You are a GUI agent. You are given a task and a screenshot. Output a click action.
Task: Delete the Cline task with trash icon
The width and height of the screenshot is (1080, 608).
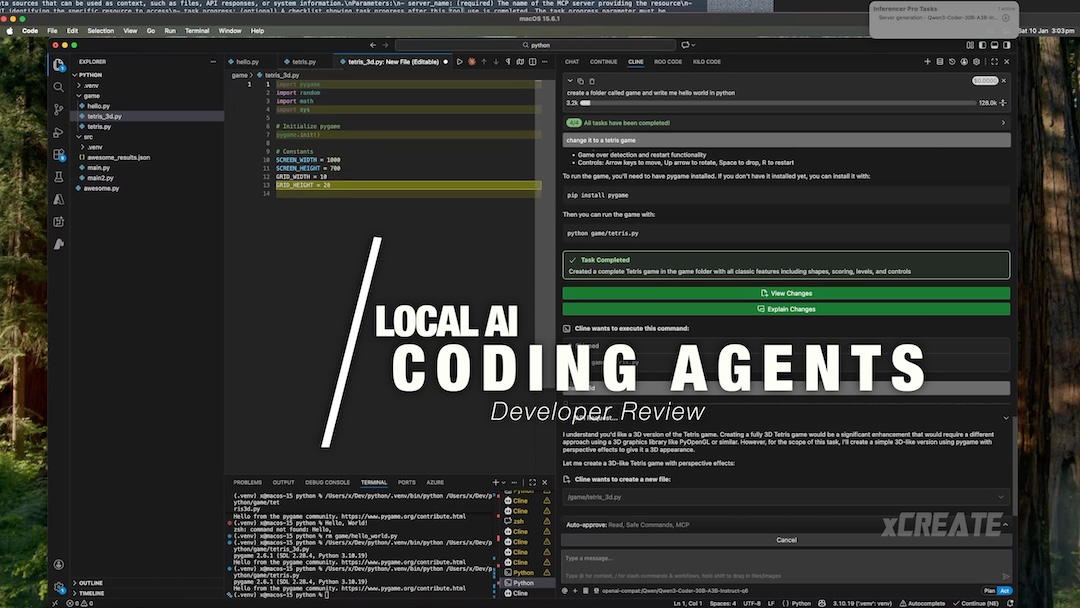pos(592,81)
